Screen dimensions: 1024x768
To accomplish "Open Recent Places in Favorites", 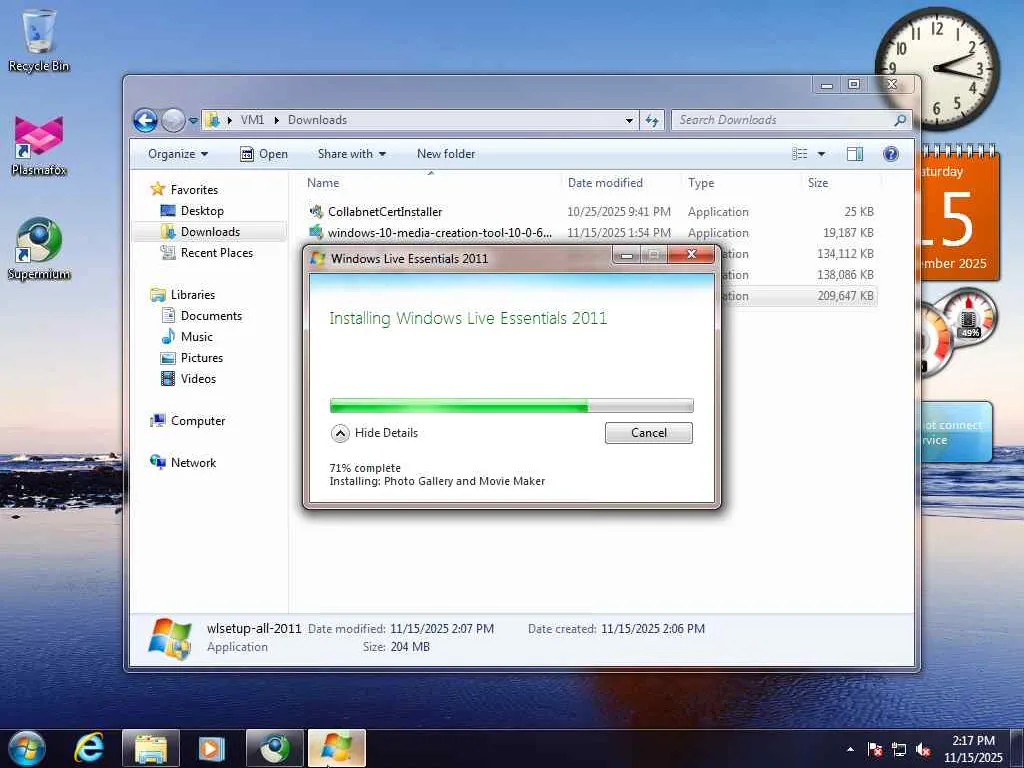I will tap(216, 253).
